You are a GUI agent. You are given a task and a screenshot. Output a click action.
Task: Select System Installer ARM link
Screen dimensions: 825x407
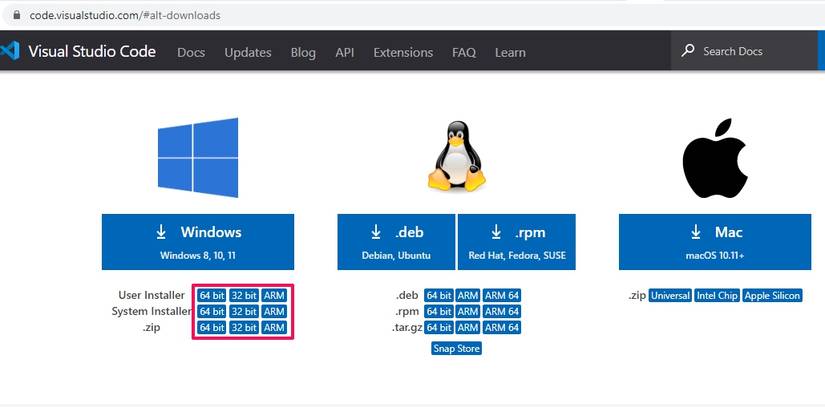pyautogui.click(x=275, y=312)
